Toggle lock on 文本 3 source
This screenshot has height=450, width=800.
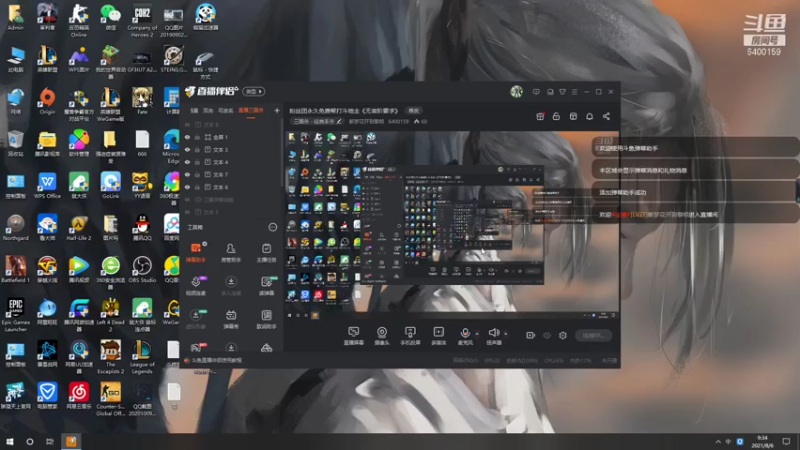tap(197, 149)
